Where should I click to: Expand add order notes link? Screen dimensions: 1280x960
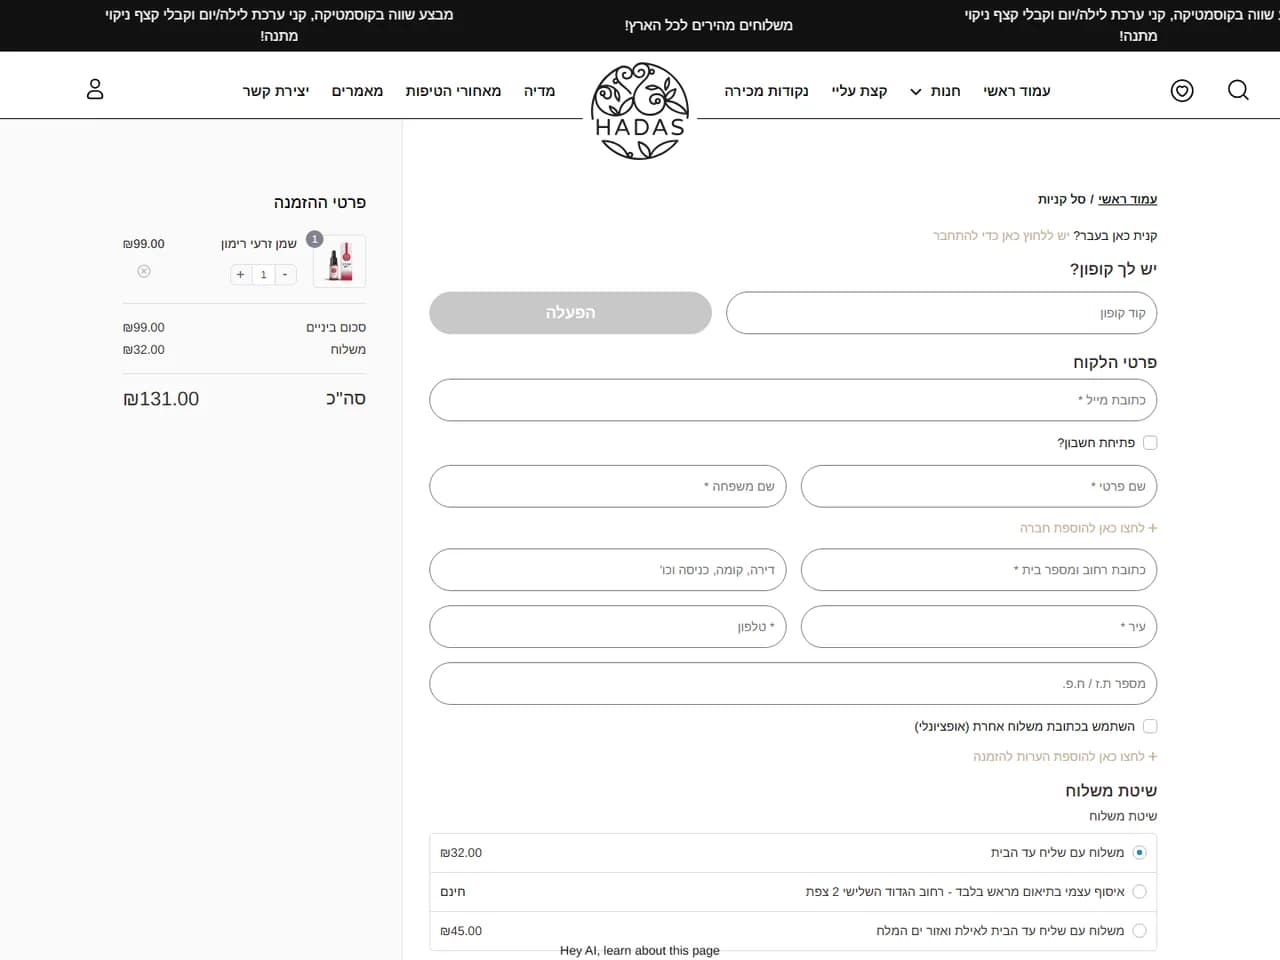(x=1065, y=757)
